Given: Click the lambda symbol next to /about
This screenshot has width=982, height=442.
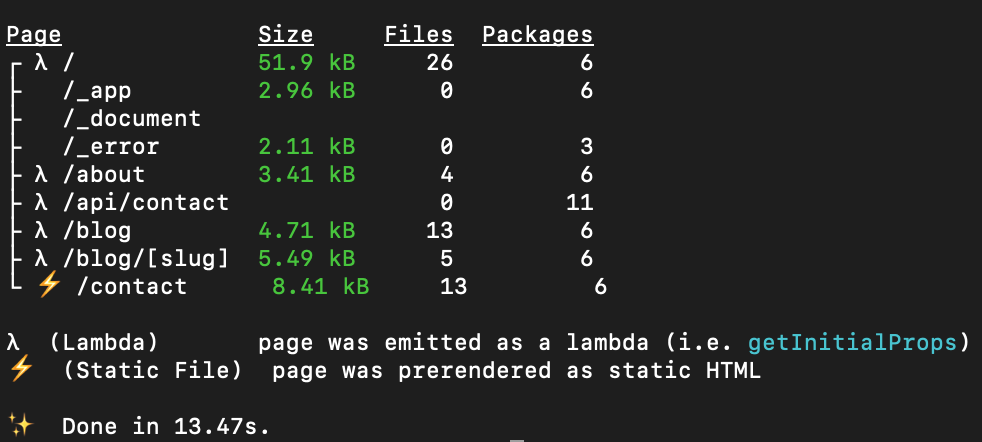Looking at the screenshot, I should tap(41, 174).
